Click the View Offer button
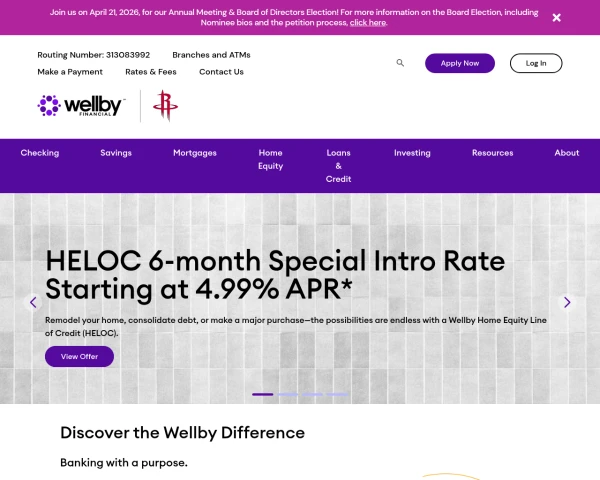Screen dimensions: 600x480 (79, 356)
